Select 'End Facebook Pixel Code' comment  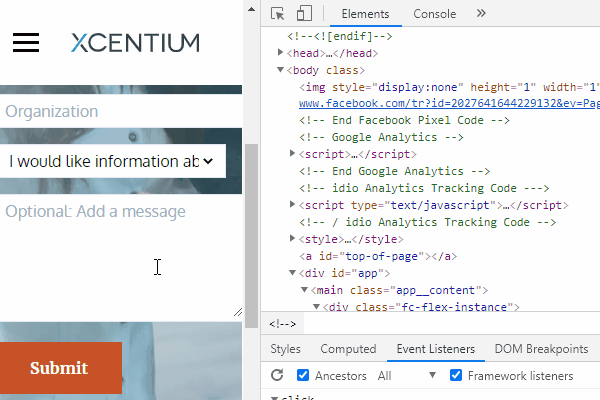404,120
